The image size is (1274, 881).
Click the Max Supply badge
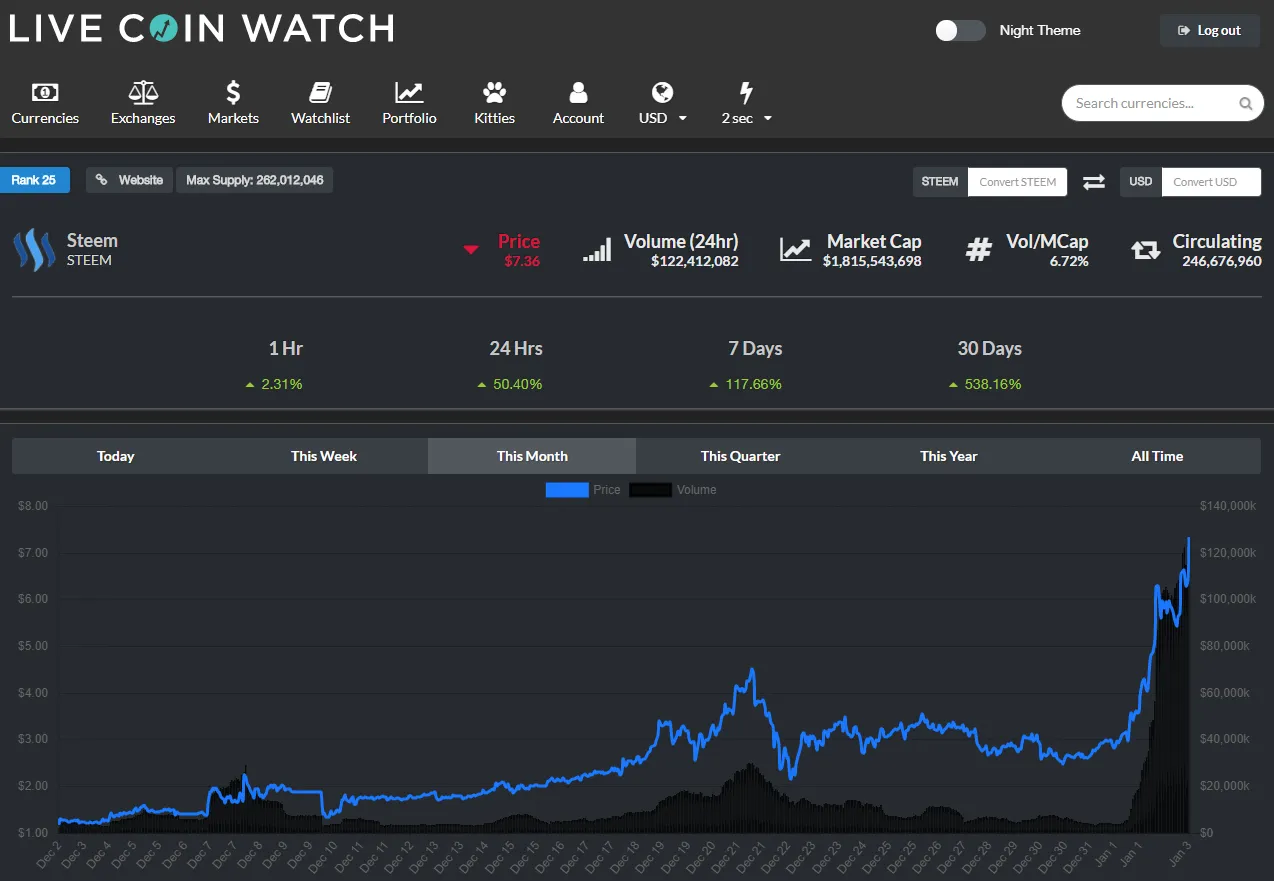pos(255,180)
